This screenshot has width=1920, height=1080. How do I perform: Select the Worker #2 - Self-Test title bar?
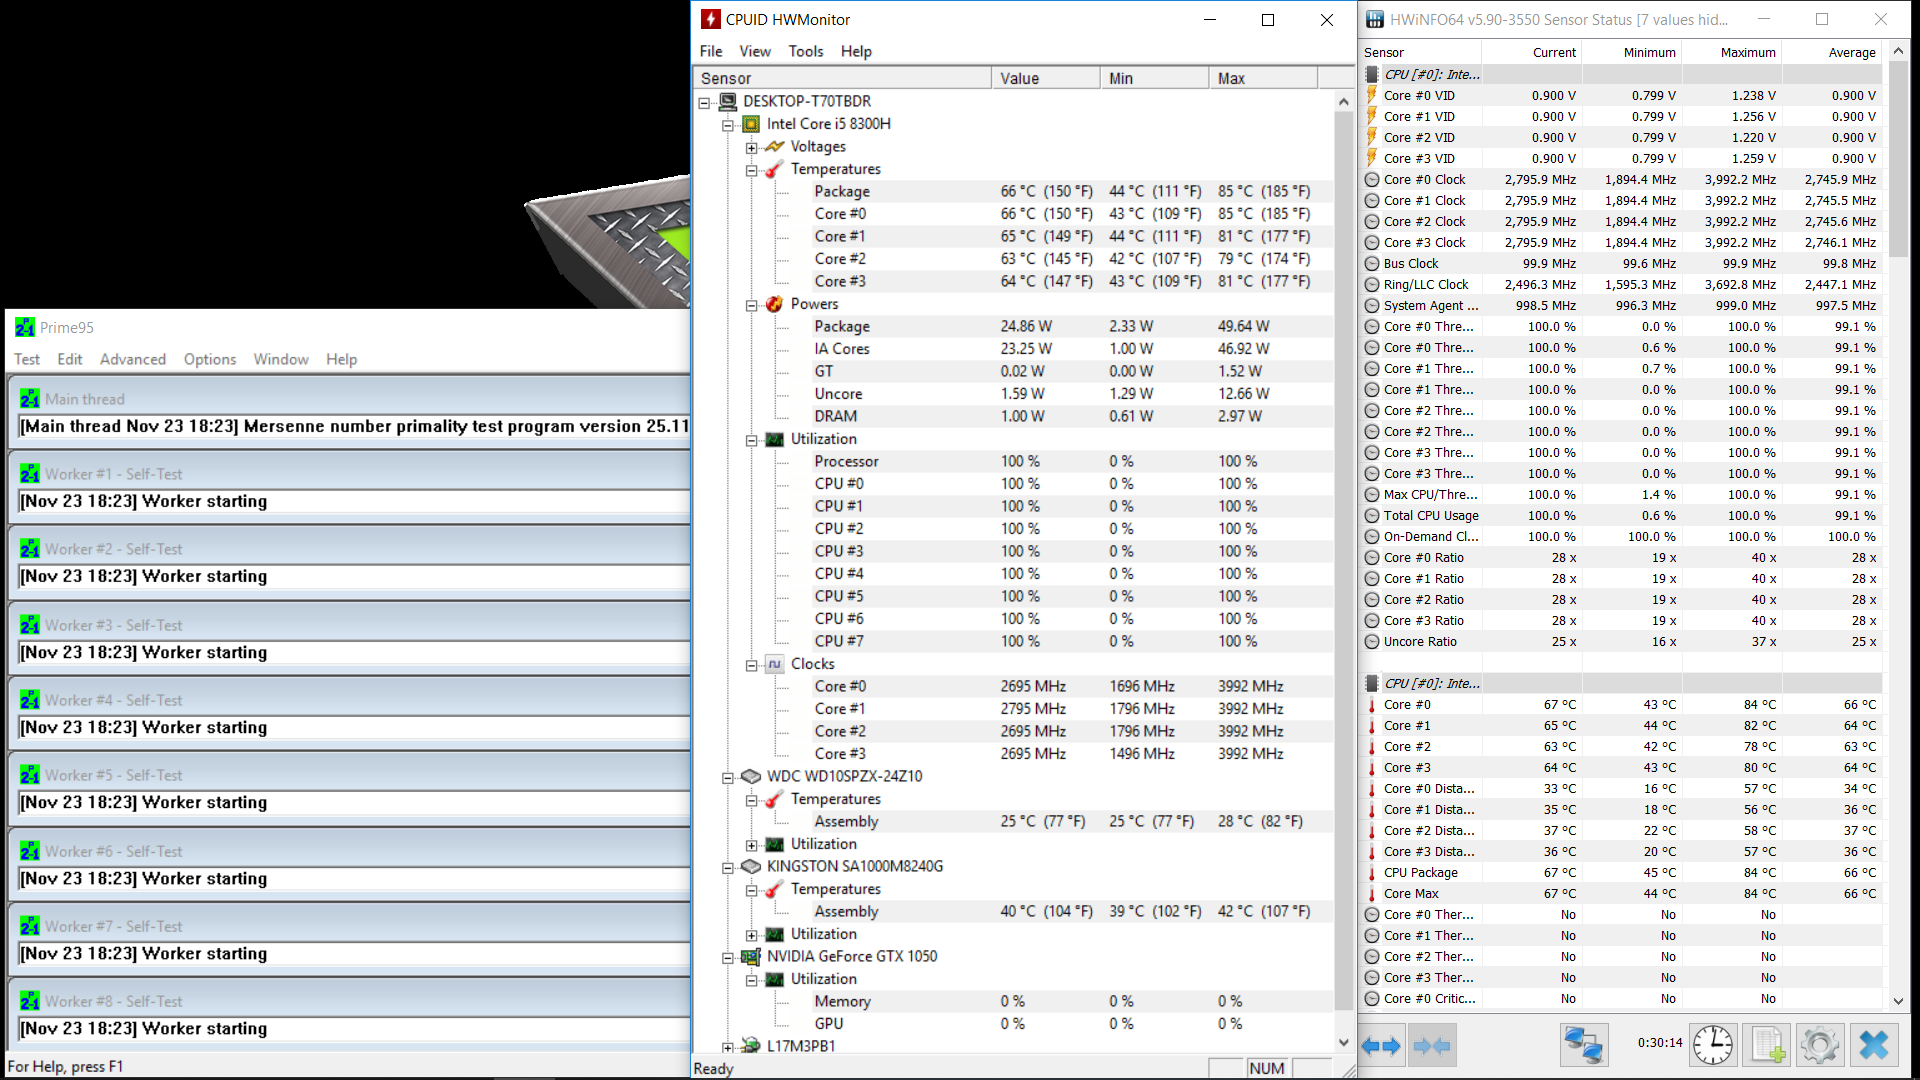(351, 549)
